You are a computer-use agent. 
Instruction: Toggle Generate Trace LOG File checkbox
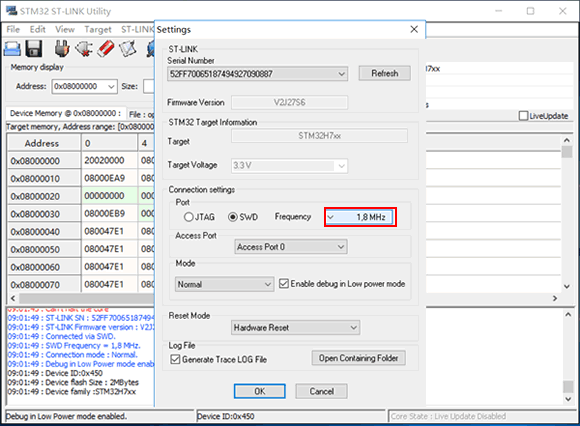click(x=175, y=359)
